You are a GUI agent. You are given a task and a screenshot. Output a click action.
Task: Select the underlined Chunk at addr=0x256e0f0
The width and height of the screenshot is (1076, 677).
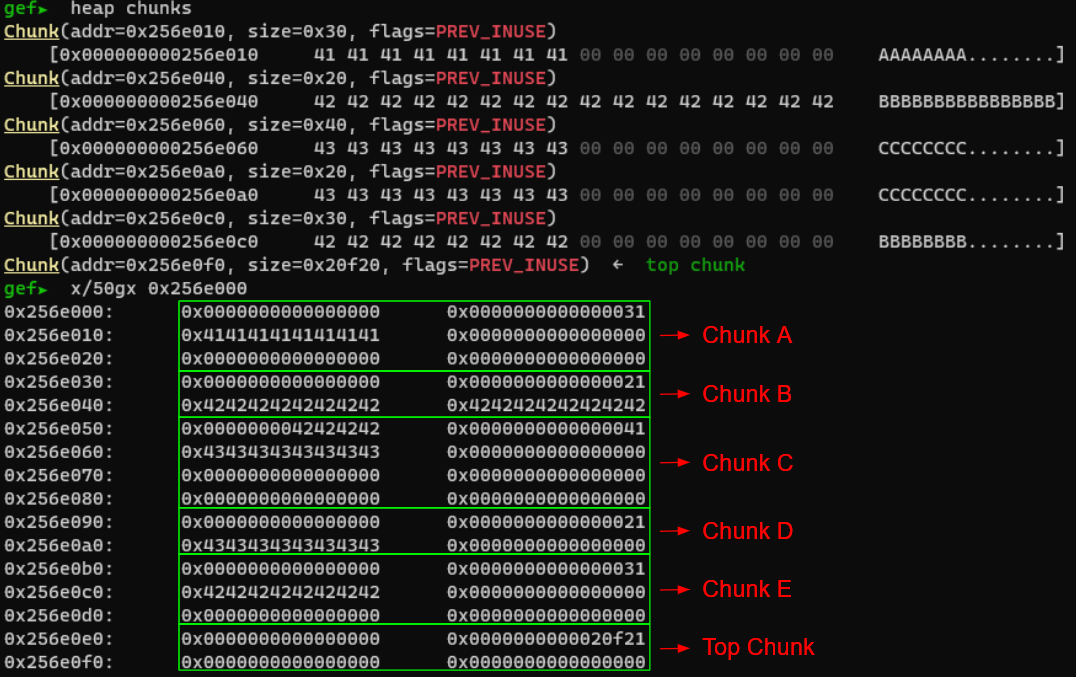[x=30, y=265]
